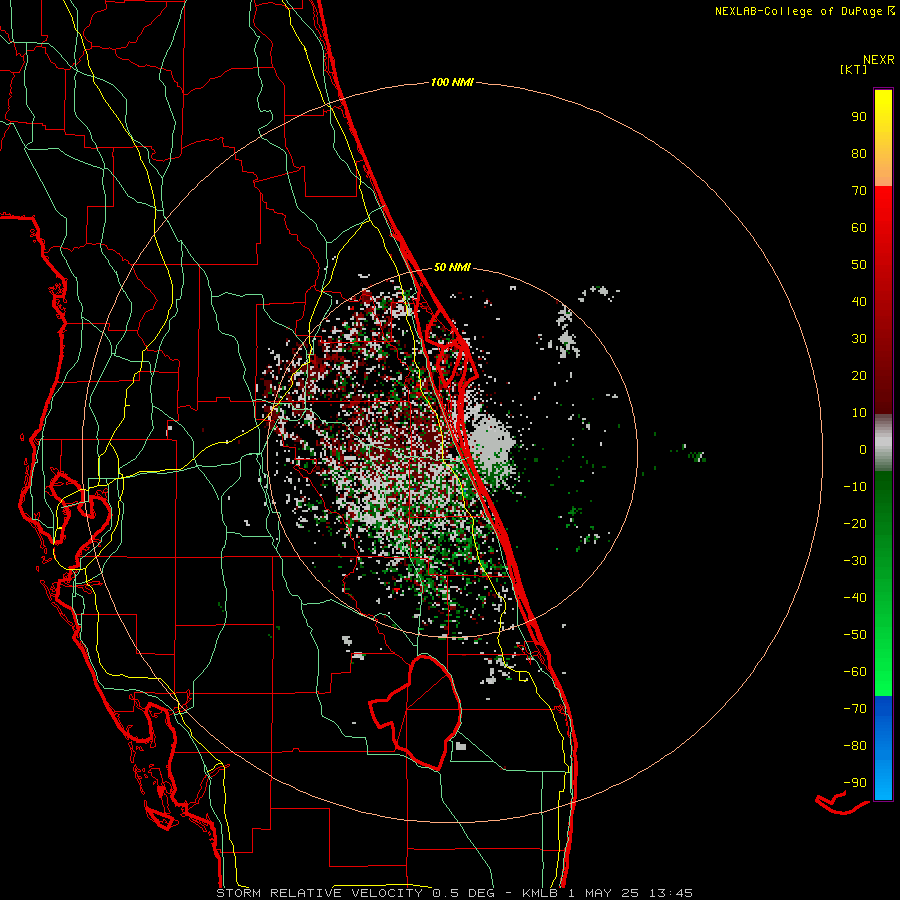Screen dimensions: 900x900
Task: Click the NEXR label above the color bar
Action: 879,60
